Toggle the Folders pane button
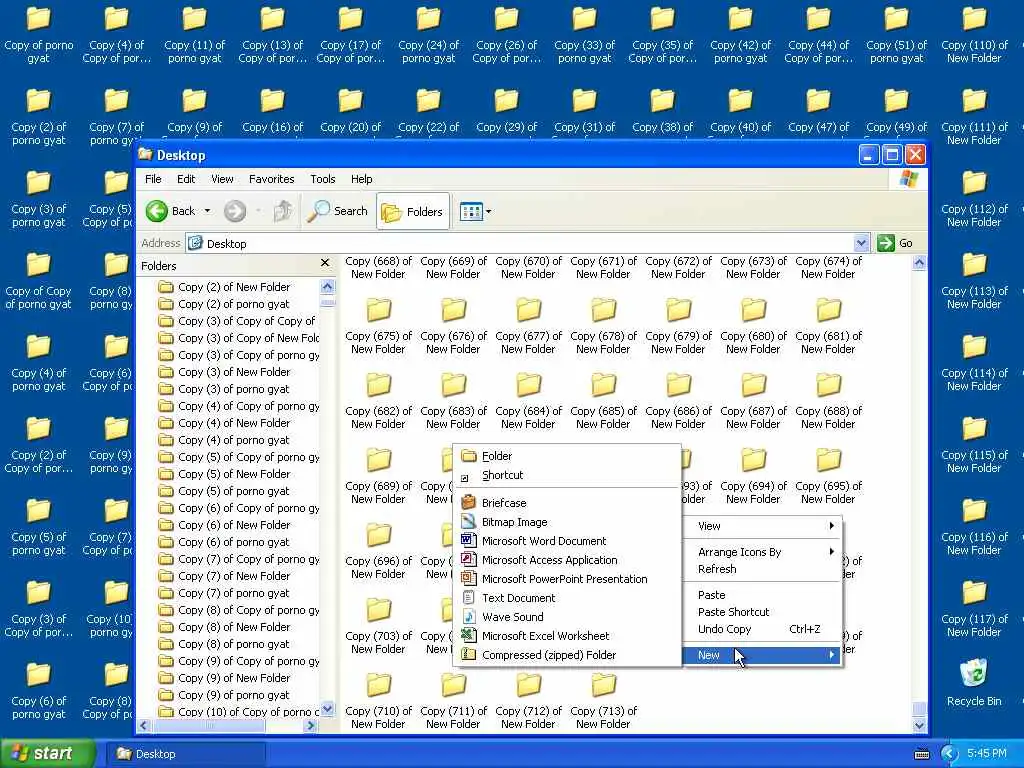 413,212
